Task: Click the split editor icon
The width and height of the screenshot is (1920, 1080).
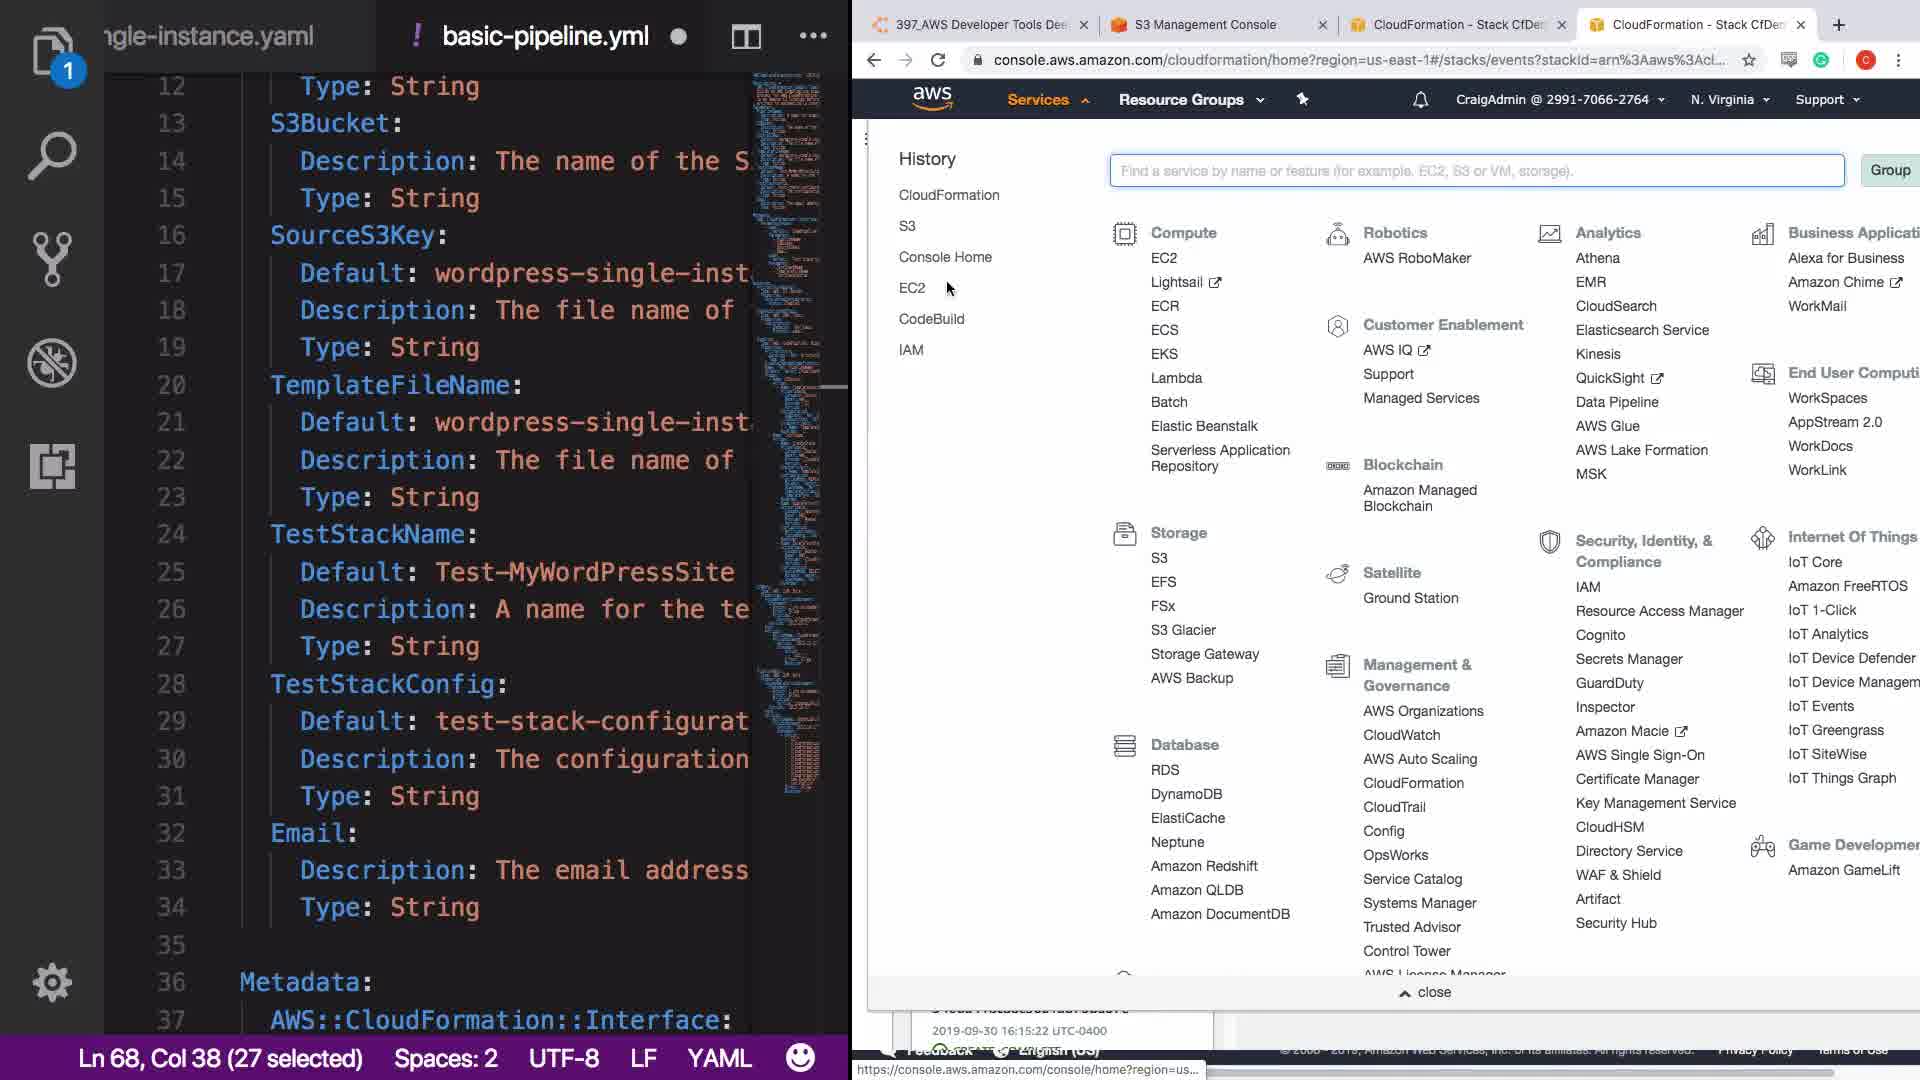Action: point(746,37)
